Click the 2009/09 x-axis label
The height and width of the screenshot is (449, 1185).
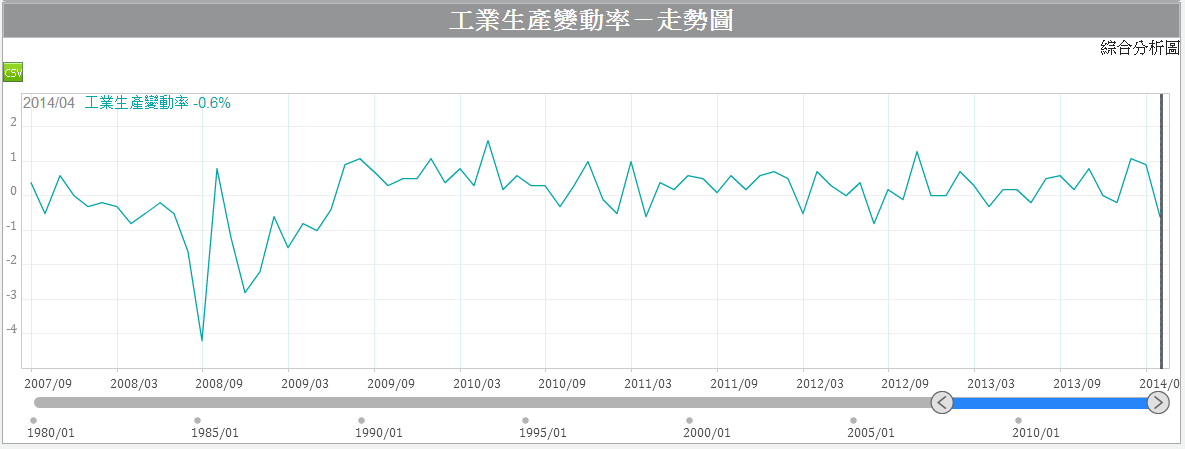click(391, 382)
